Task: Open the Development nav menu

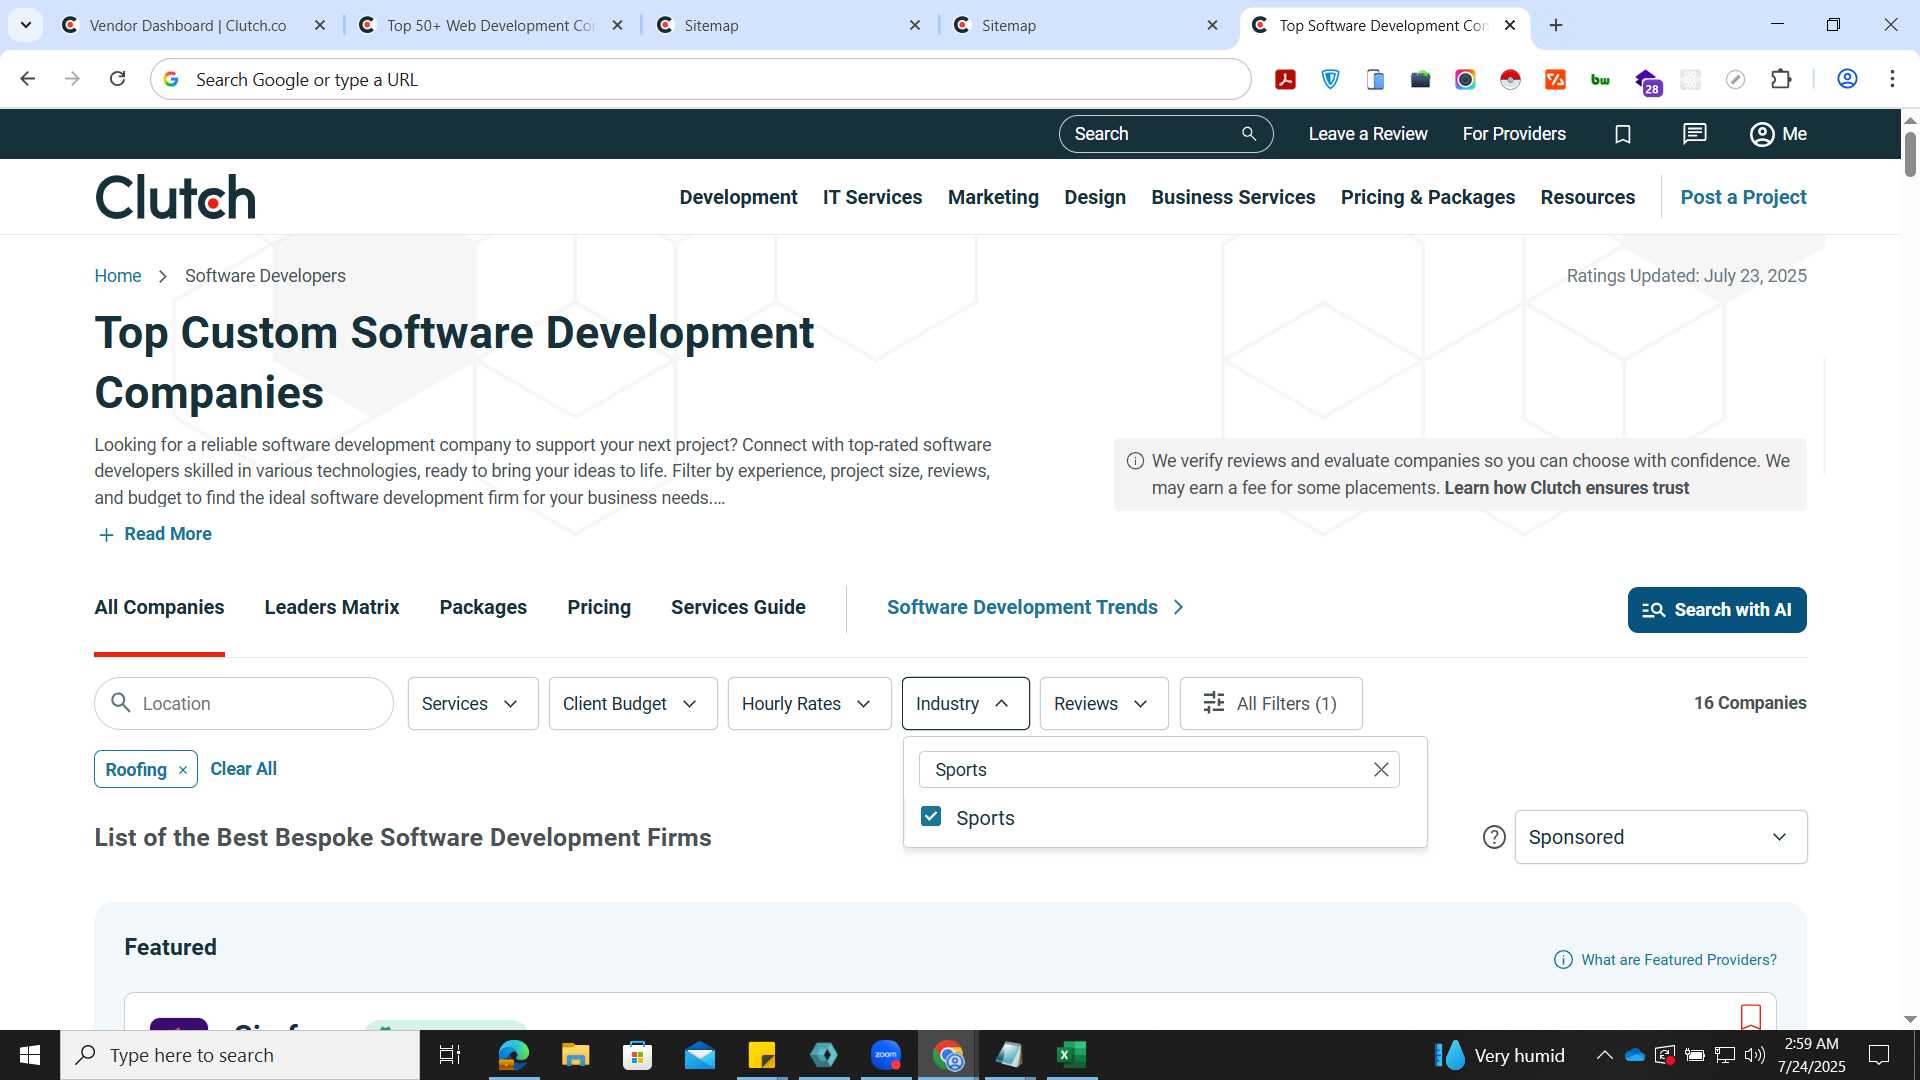Action: [x=738, y=197]
